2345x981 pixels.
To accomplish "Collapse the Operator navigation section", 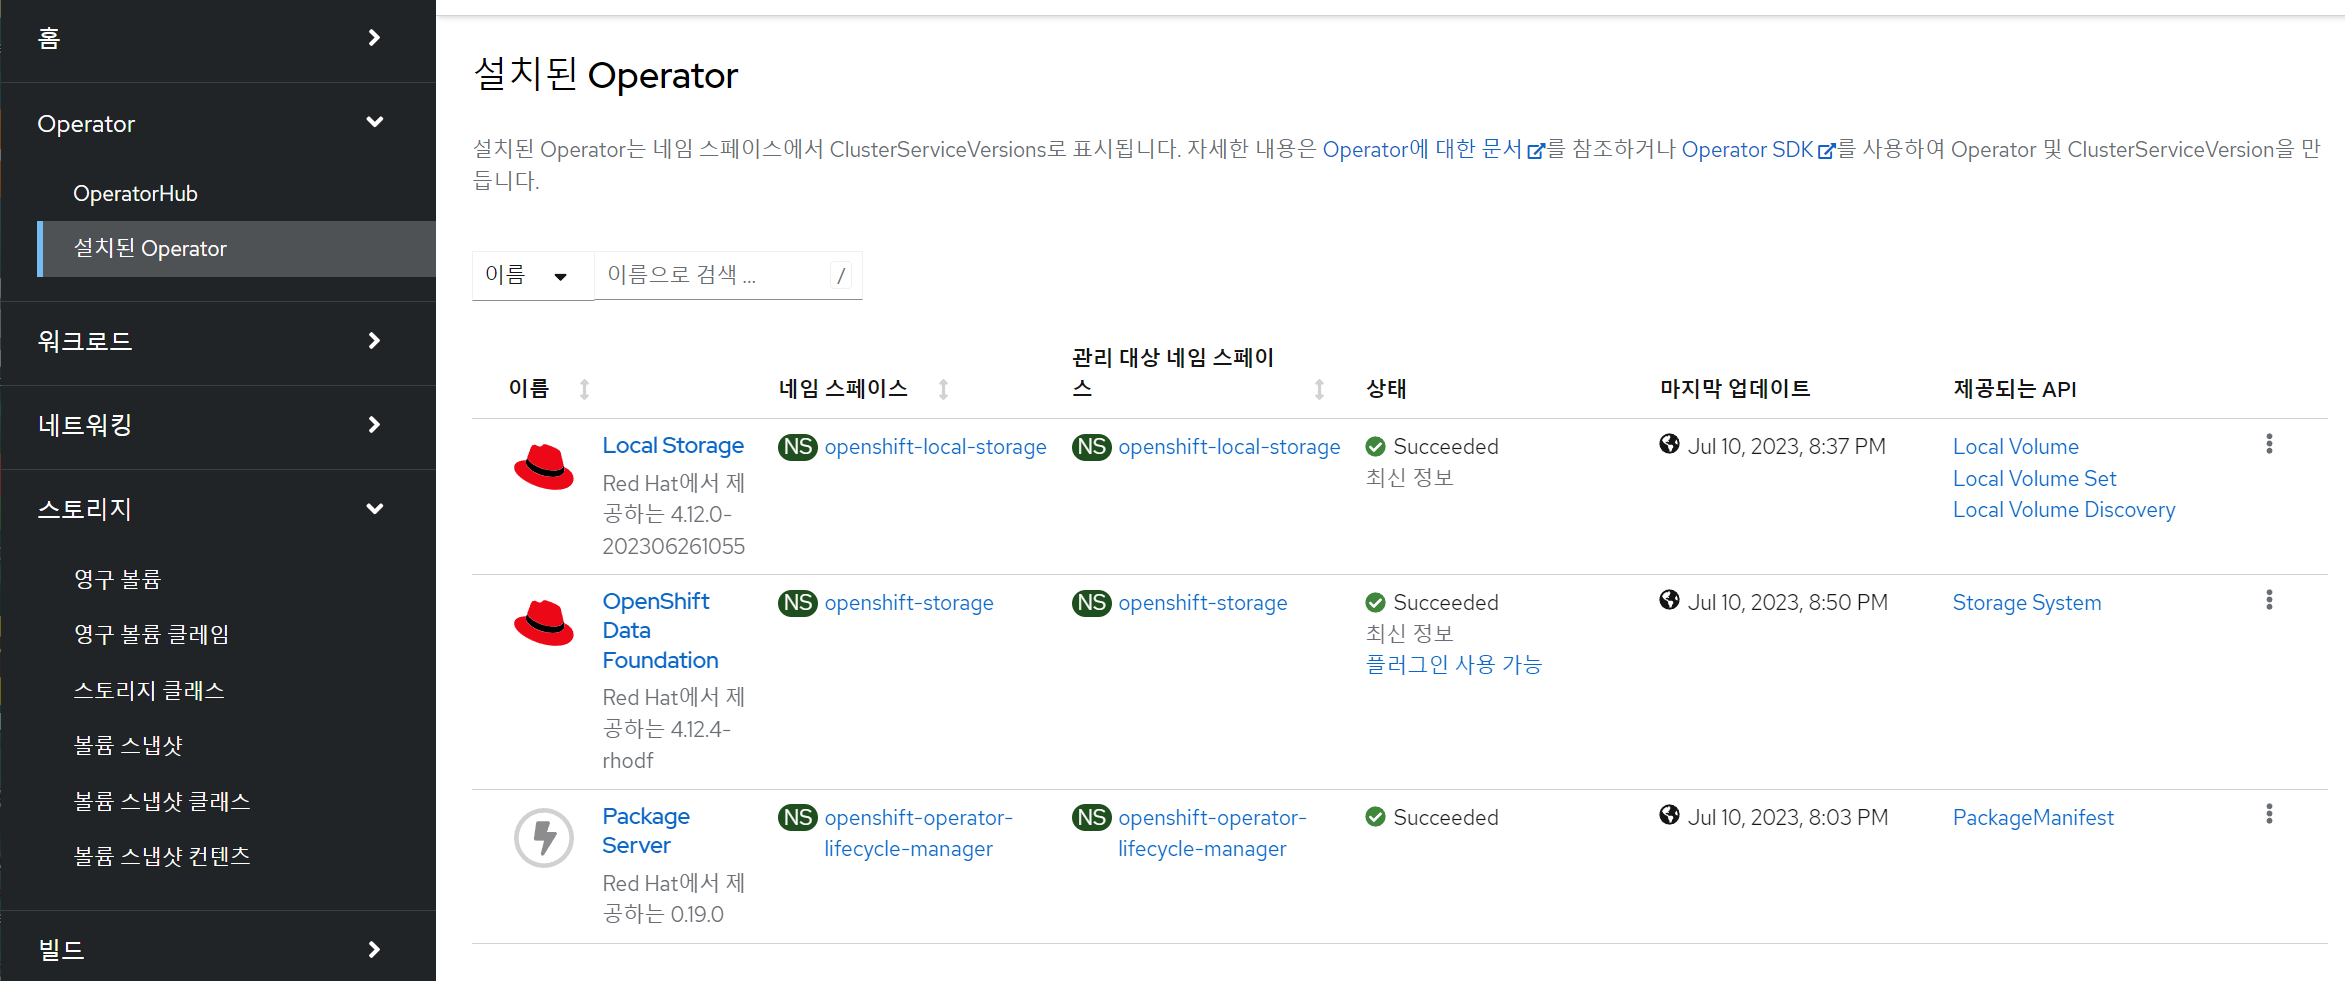I will click(x=218, y=123).
